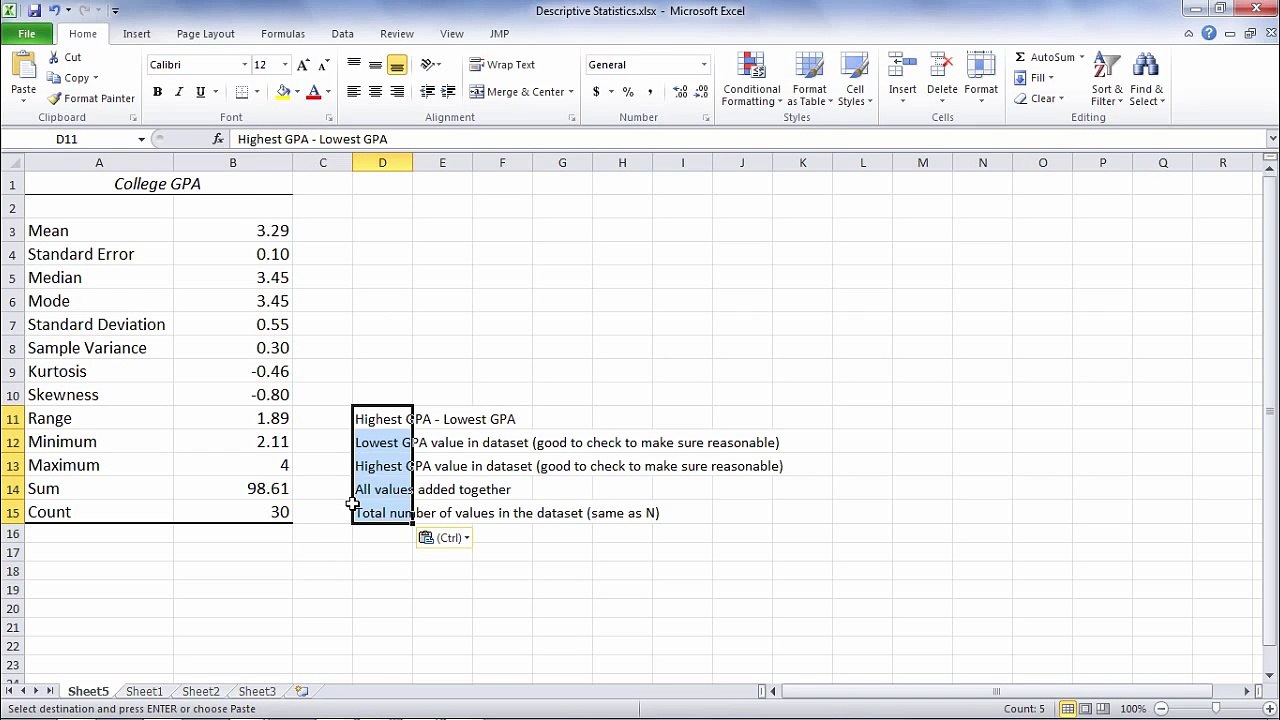Screen dimensions: 1280x720
Task: Click the horizontal scrollbar thumb
Action: click(996, 691)
